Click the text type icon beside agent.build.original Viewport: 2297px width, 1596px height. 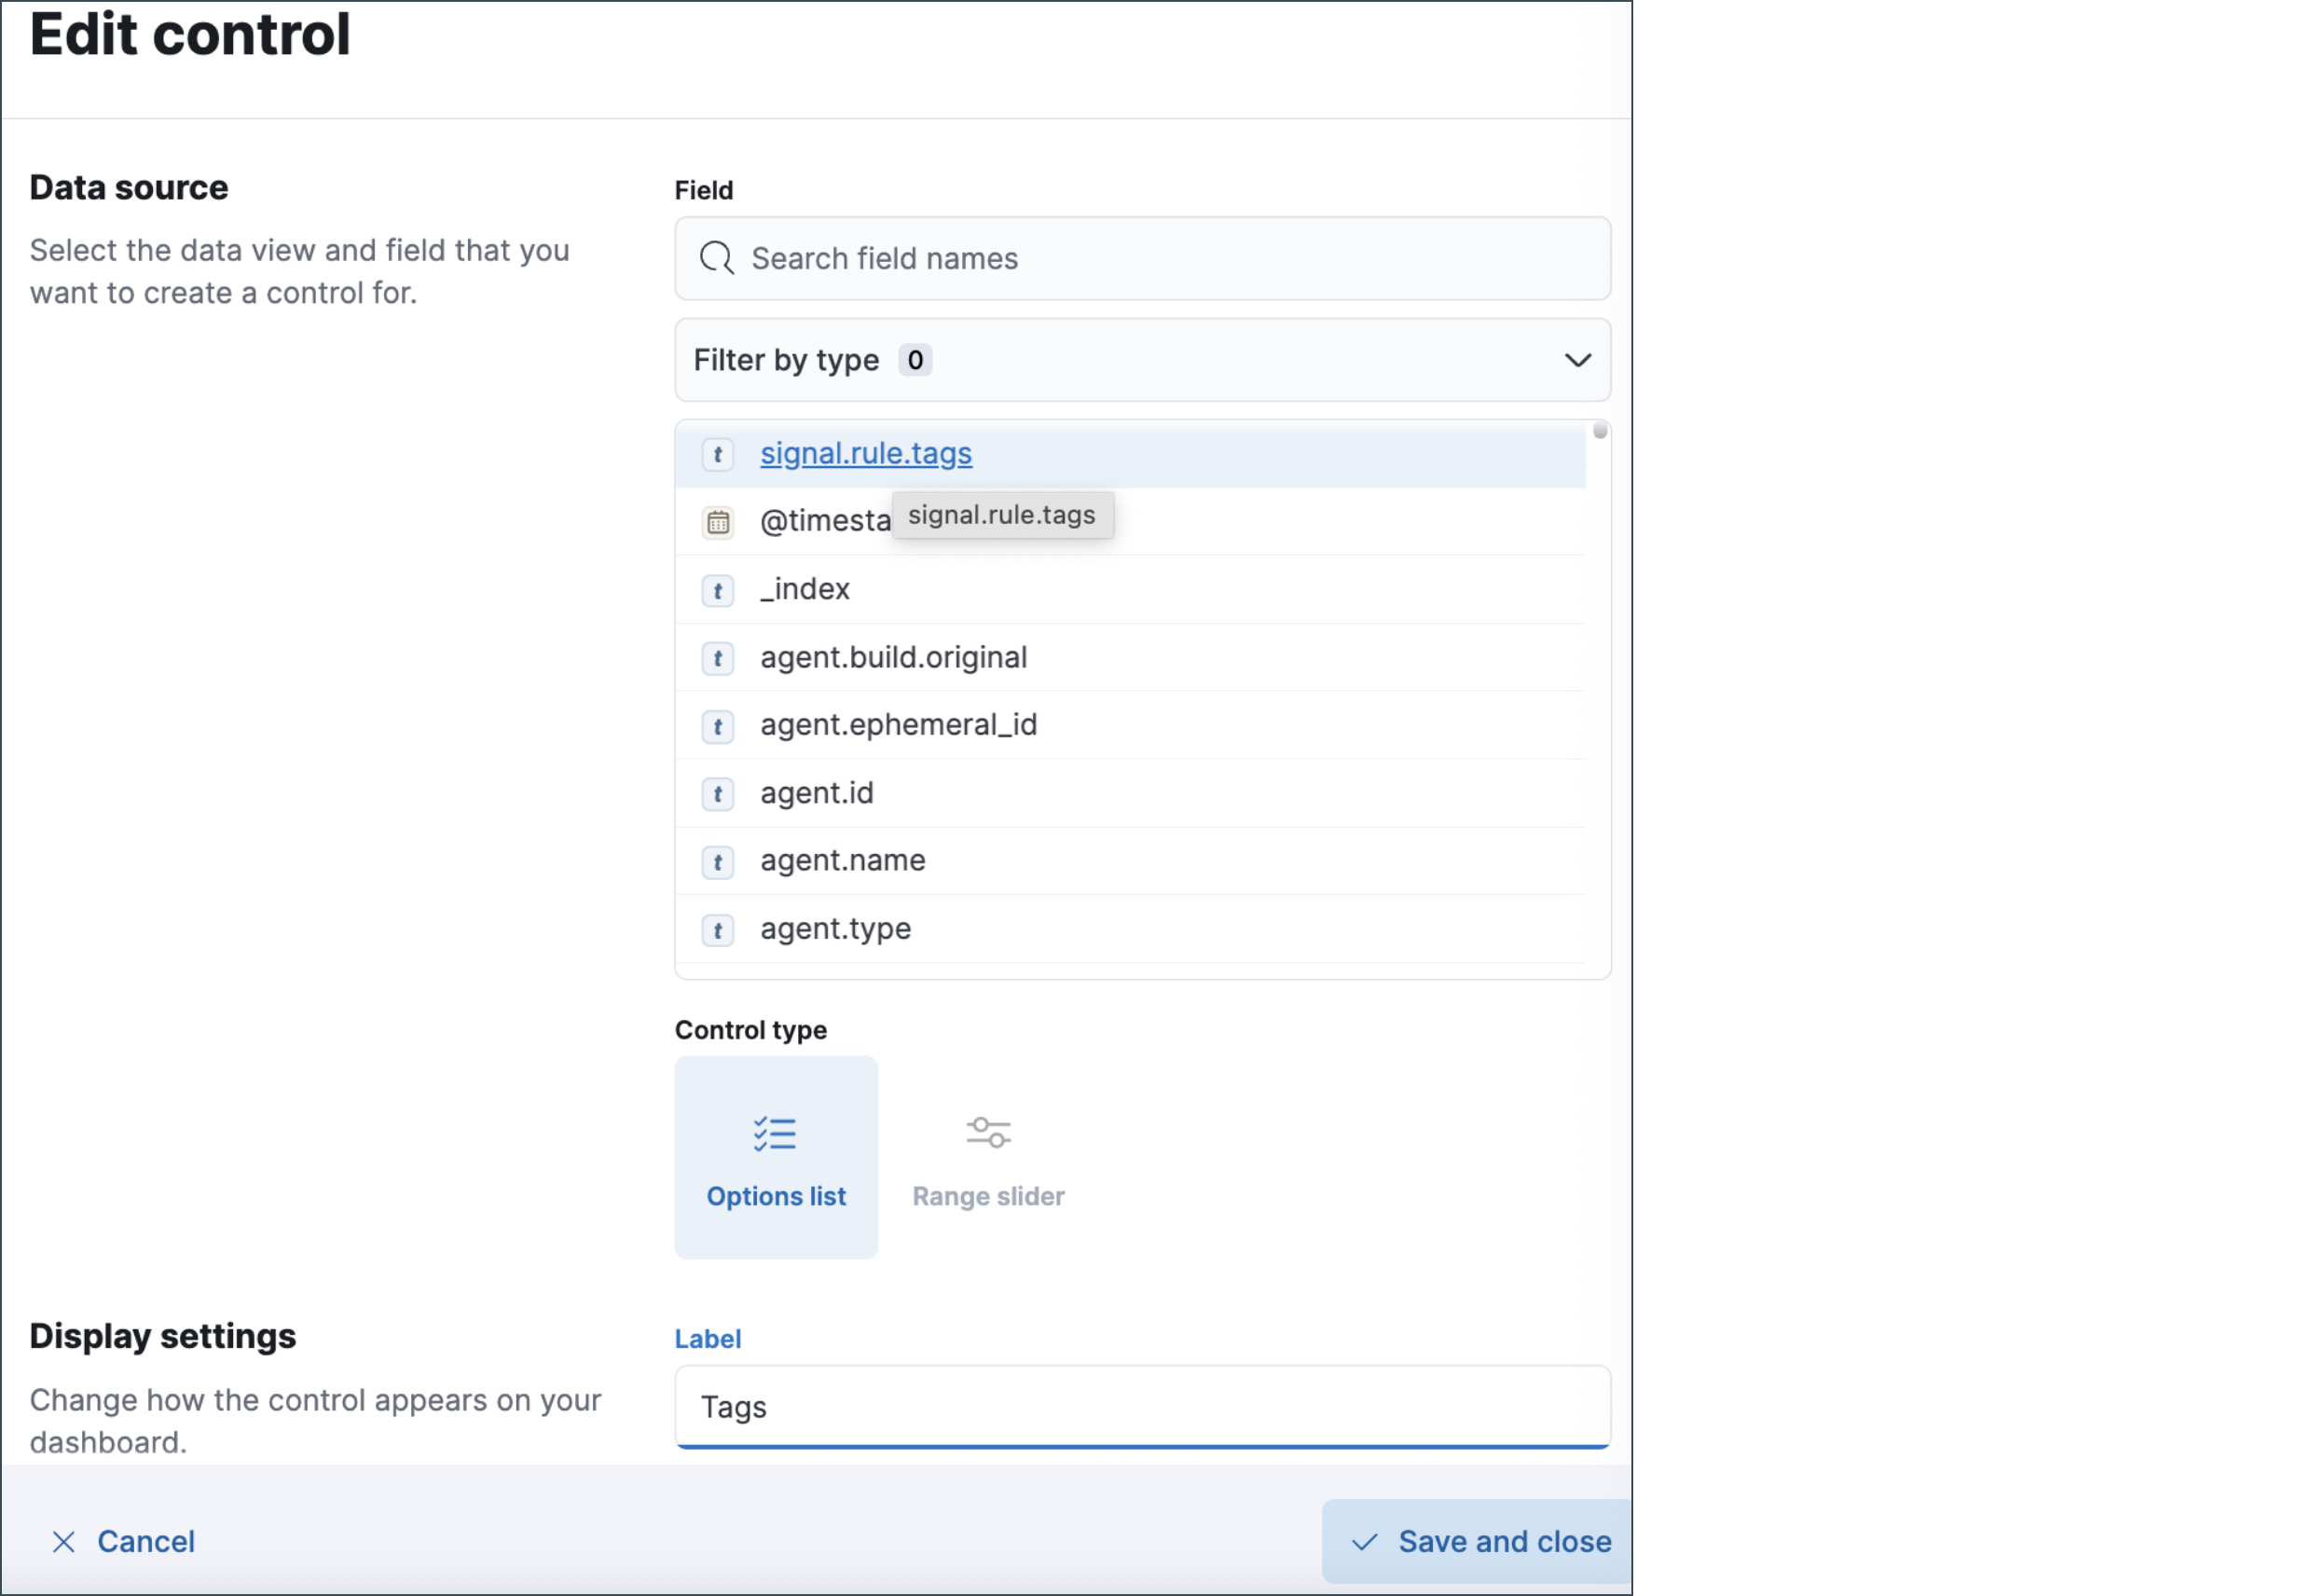pos(717,658)
